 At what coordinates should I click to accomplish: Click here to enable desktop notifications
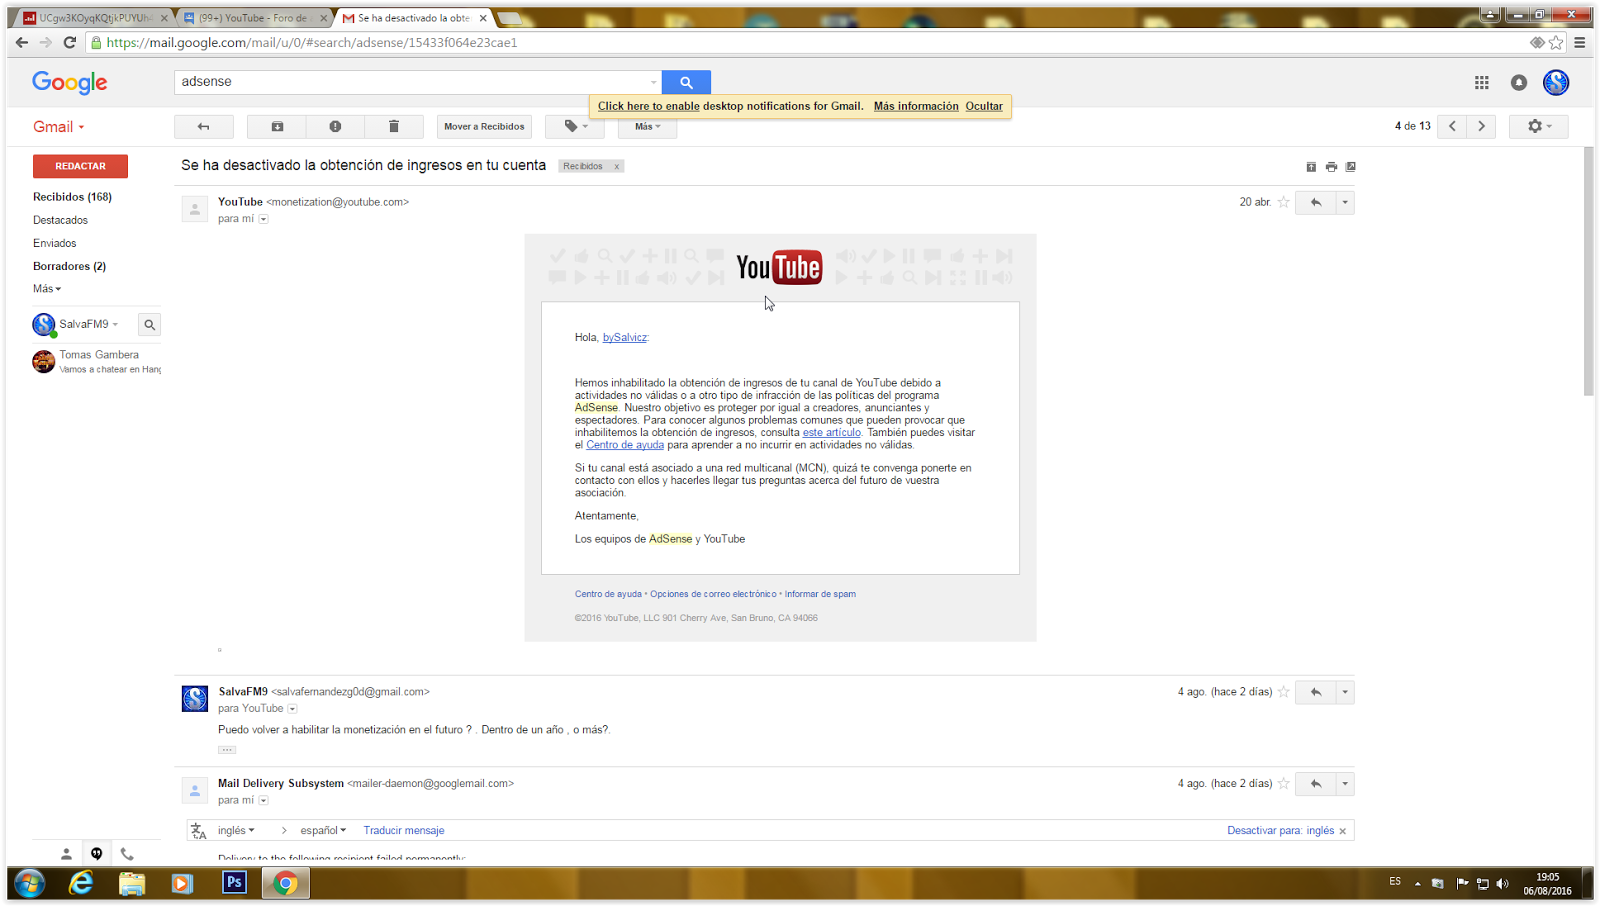tap(648, 106)
